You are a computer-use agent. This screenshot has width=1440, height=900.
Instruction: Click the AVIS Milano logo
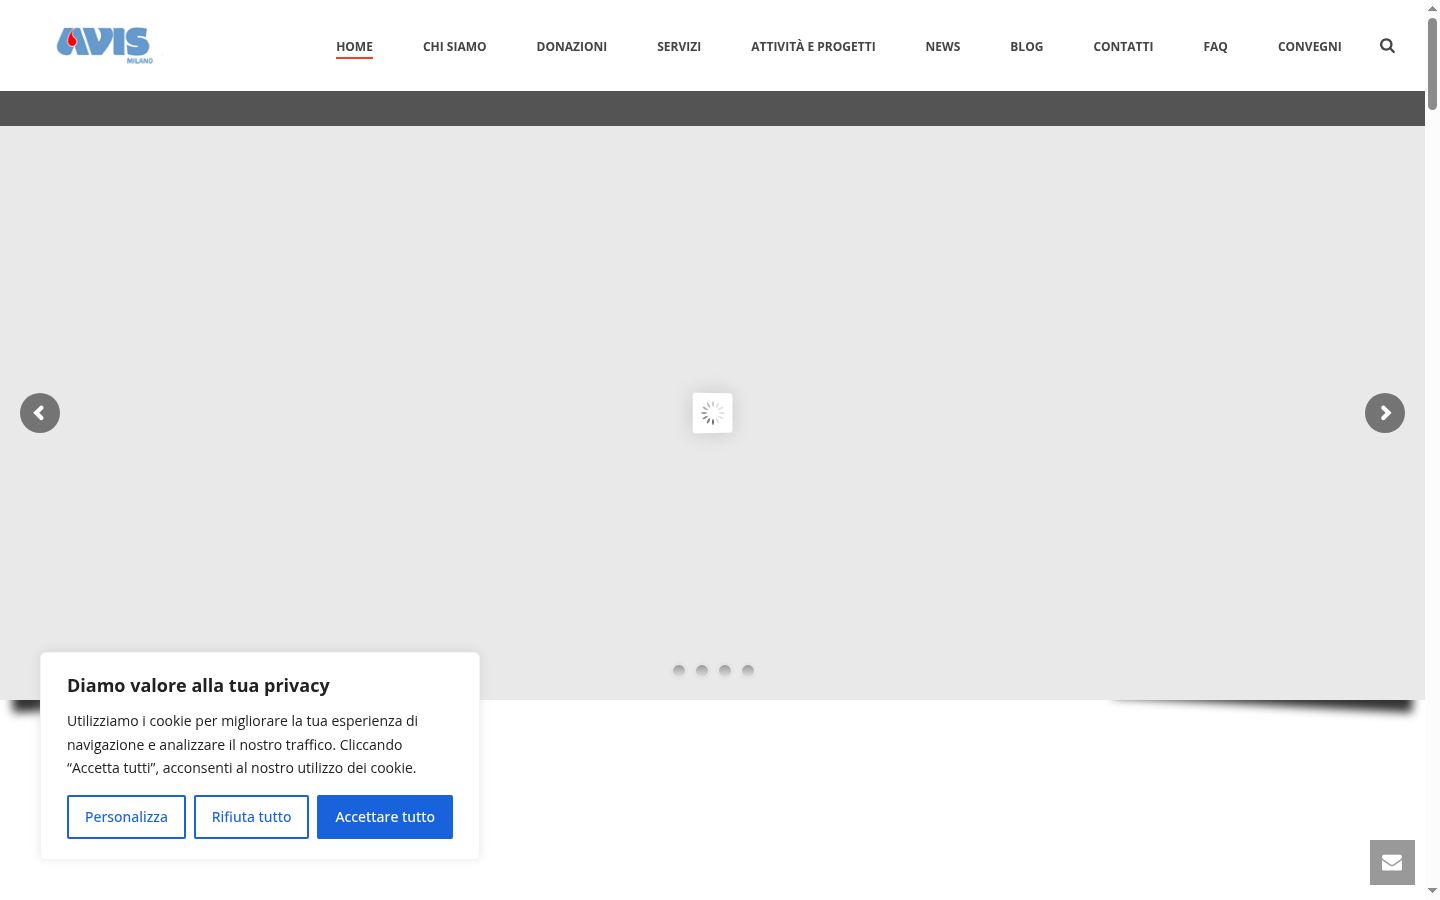pos(105,45)
